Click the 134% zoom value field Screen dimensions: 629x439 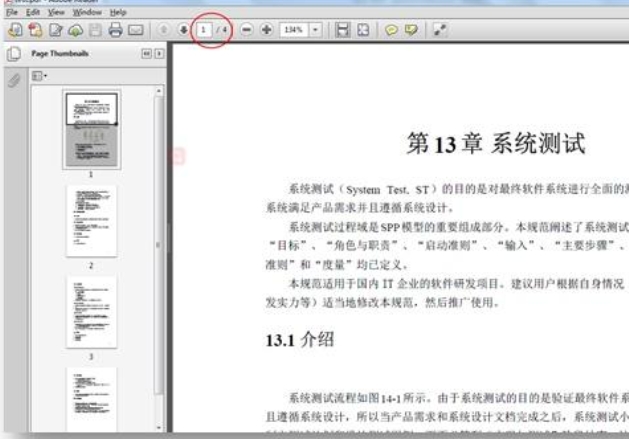294,30
